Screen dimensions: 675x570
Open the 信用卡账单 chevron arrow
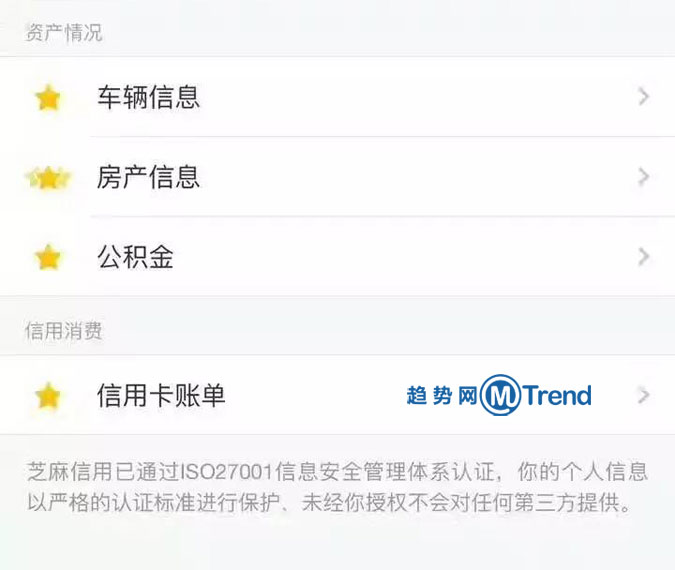(x=644, y=395)
